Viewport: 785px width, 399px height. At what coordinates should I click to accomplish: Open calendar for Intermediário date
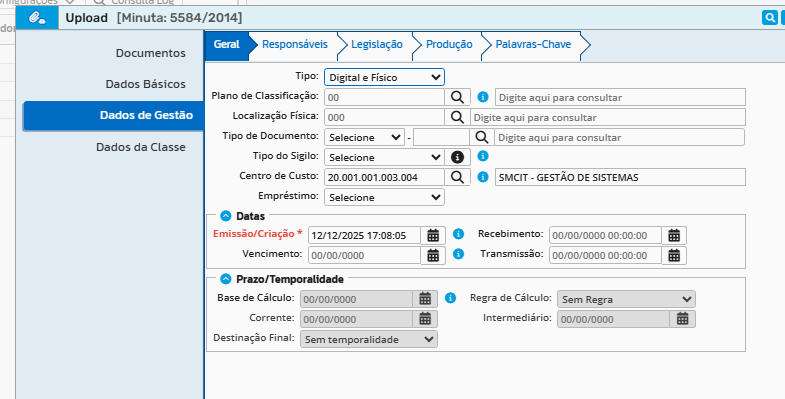click(682, 319)
